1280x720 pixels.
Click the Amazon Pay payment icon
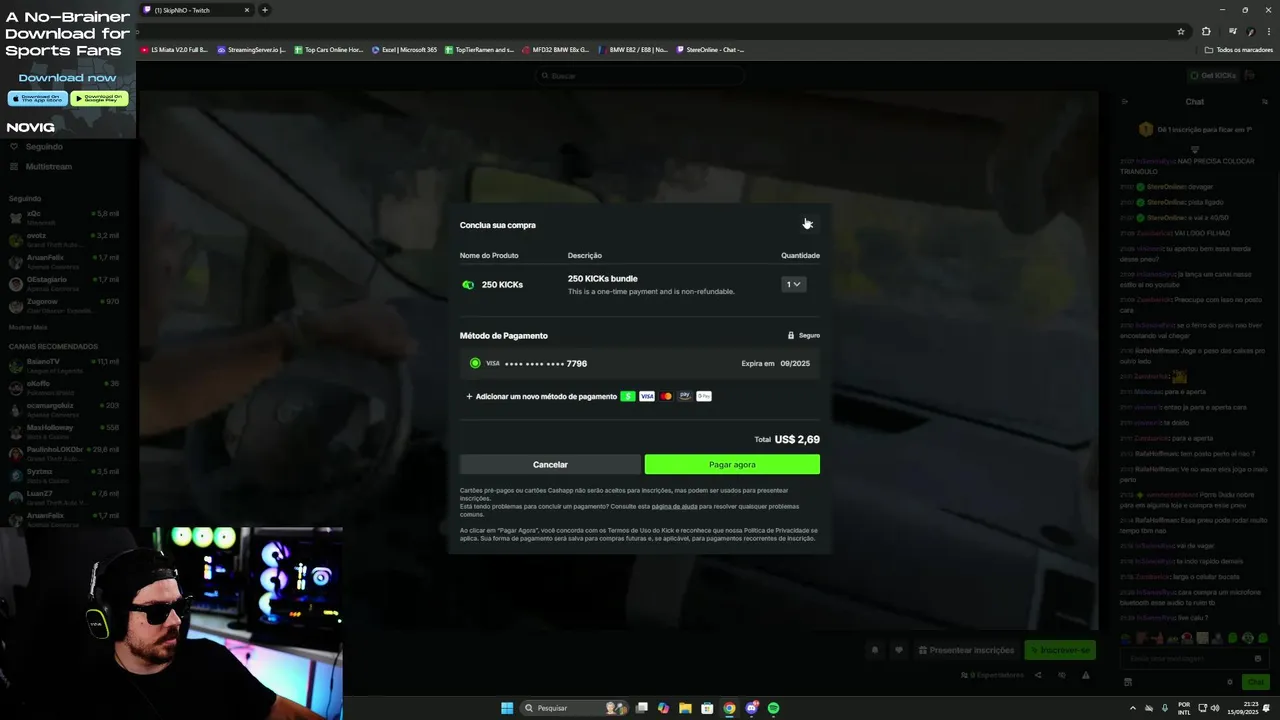click(x=685, y=396)
